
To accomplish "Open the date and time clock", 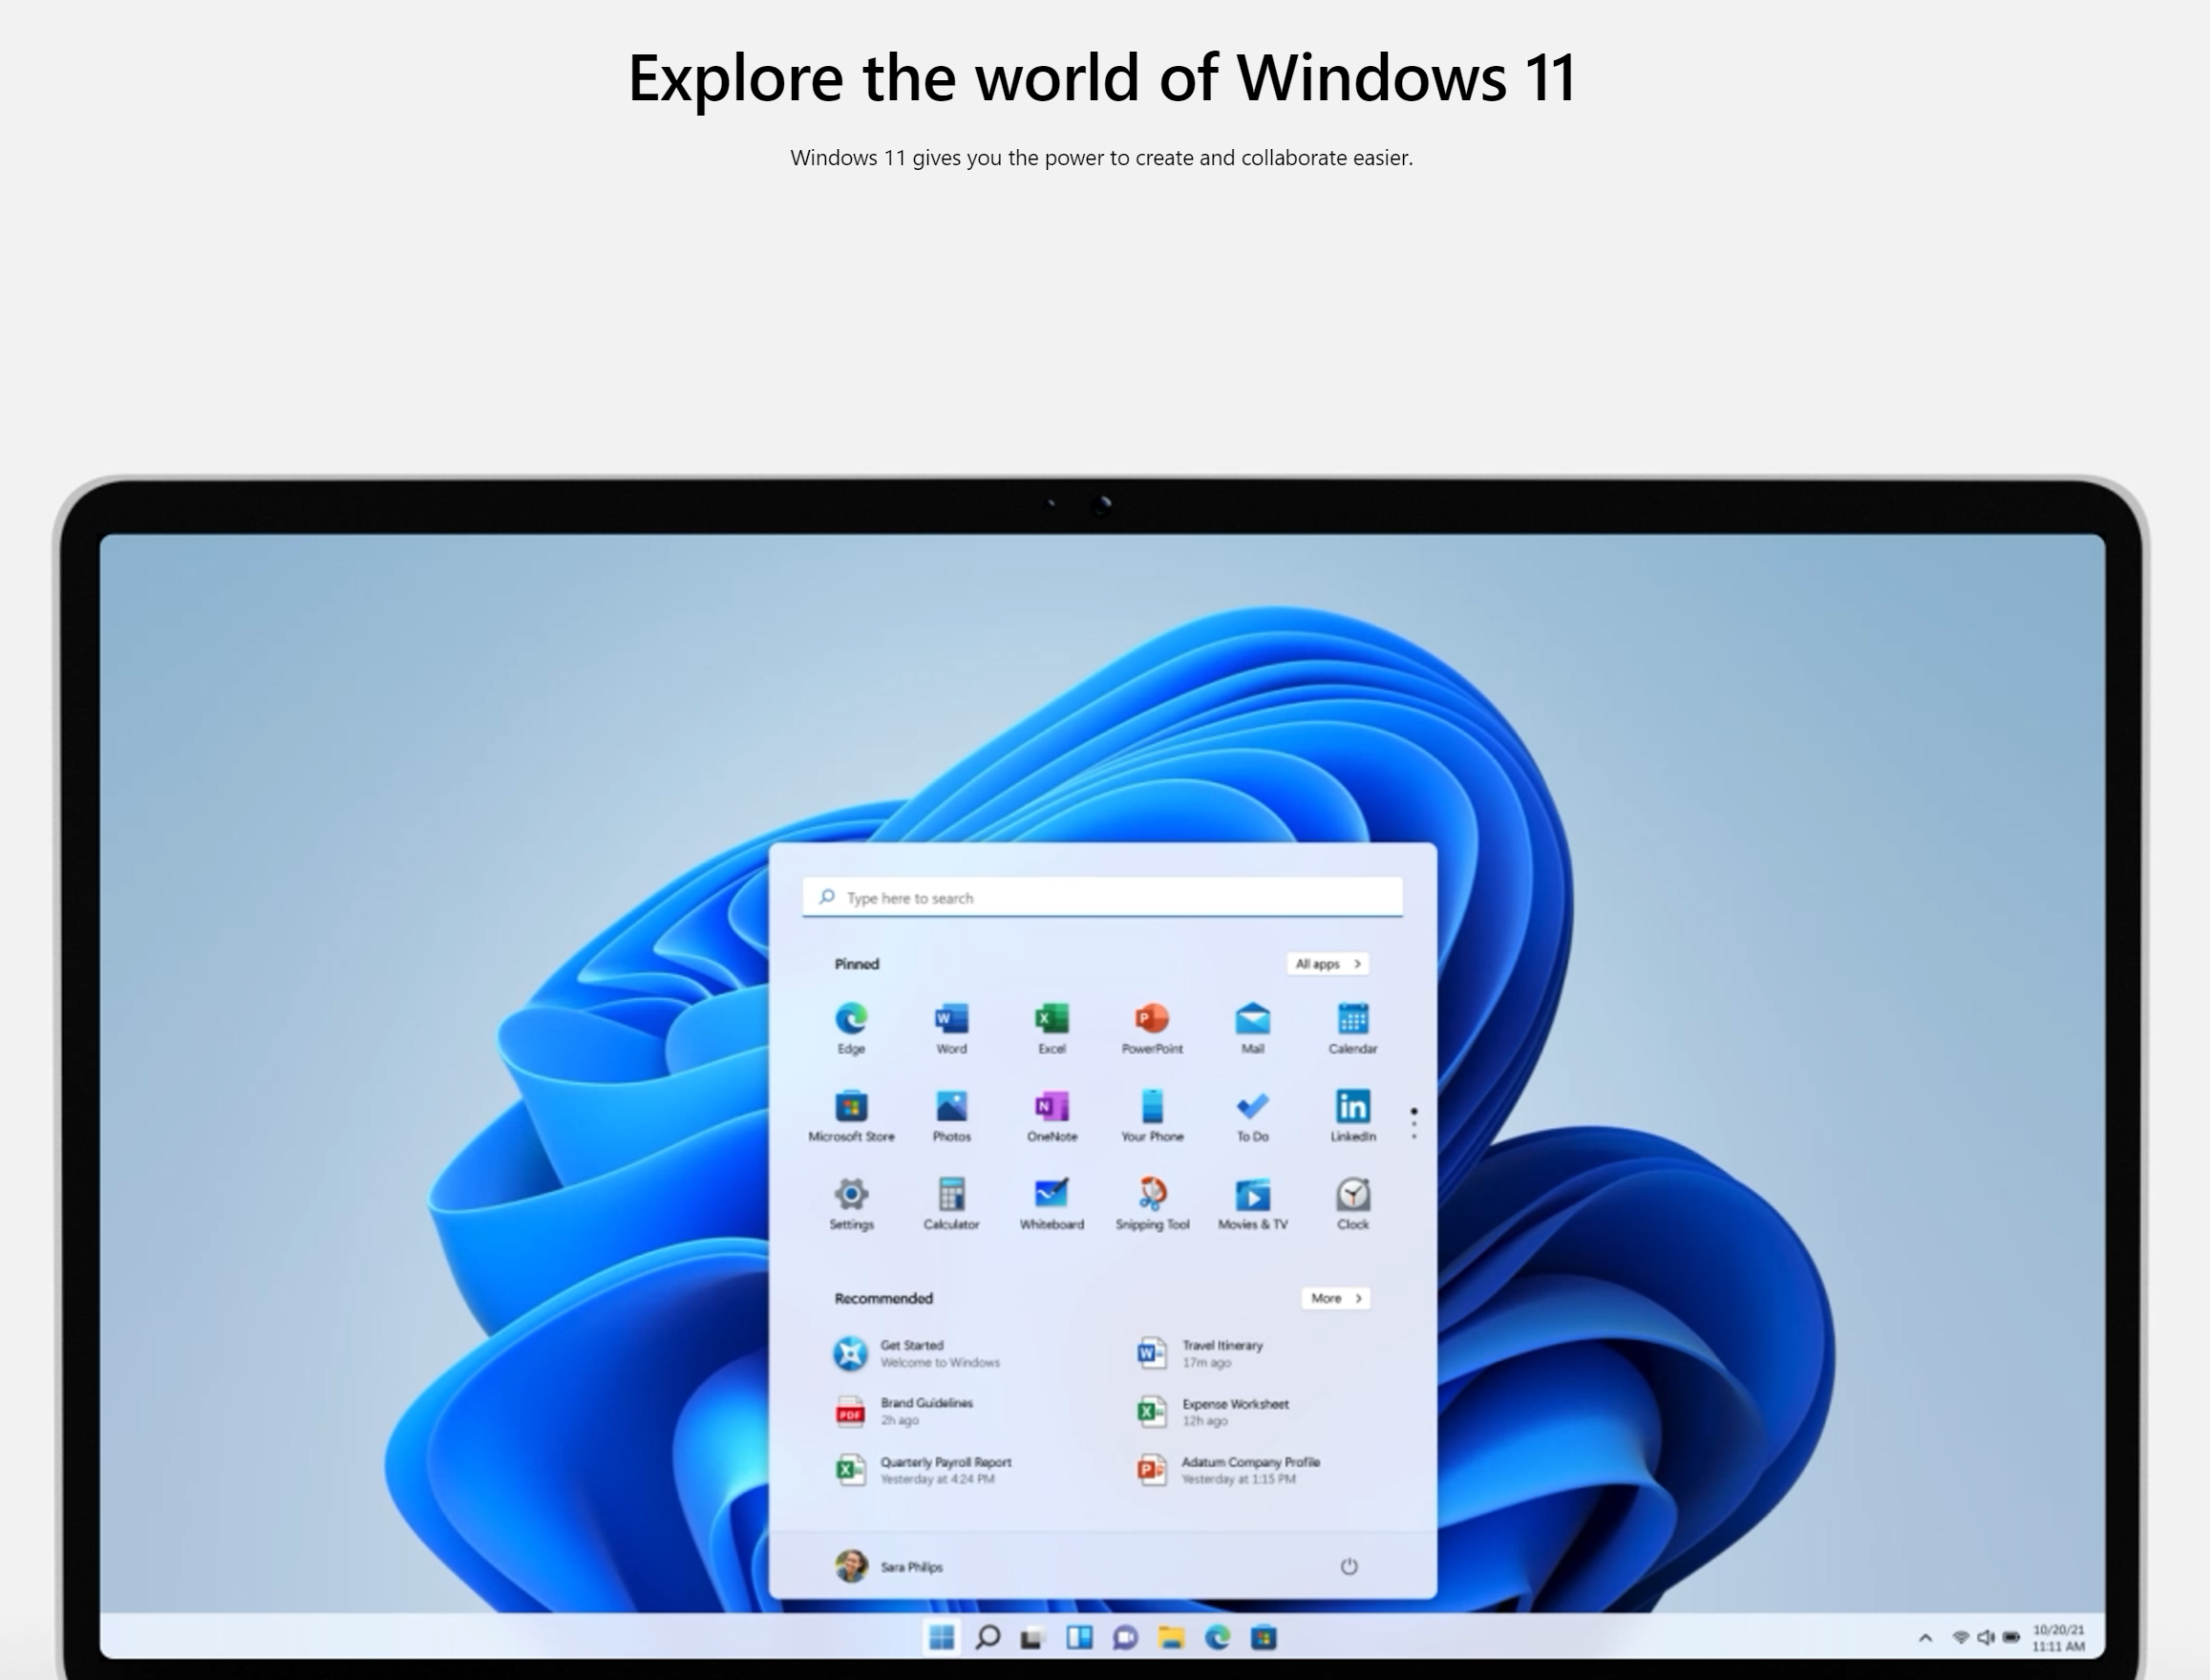I will 2058,1638.
